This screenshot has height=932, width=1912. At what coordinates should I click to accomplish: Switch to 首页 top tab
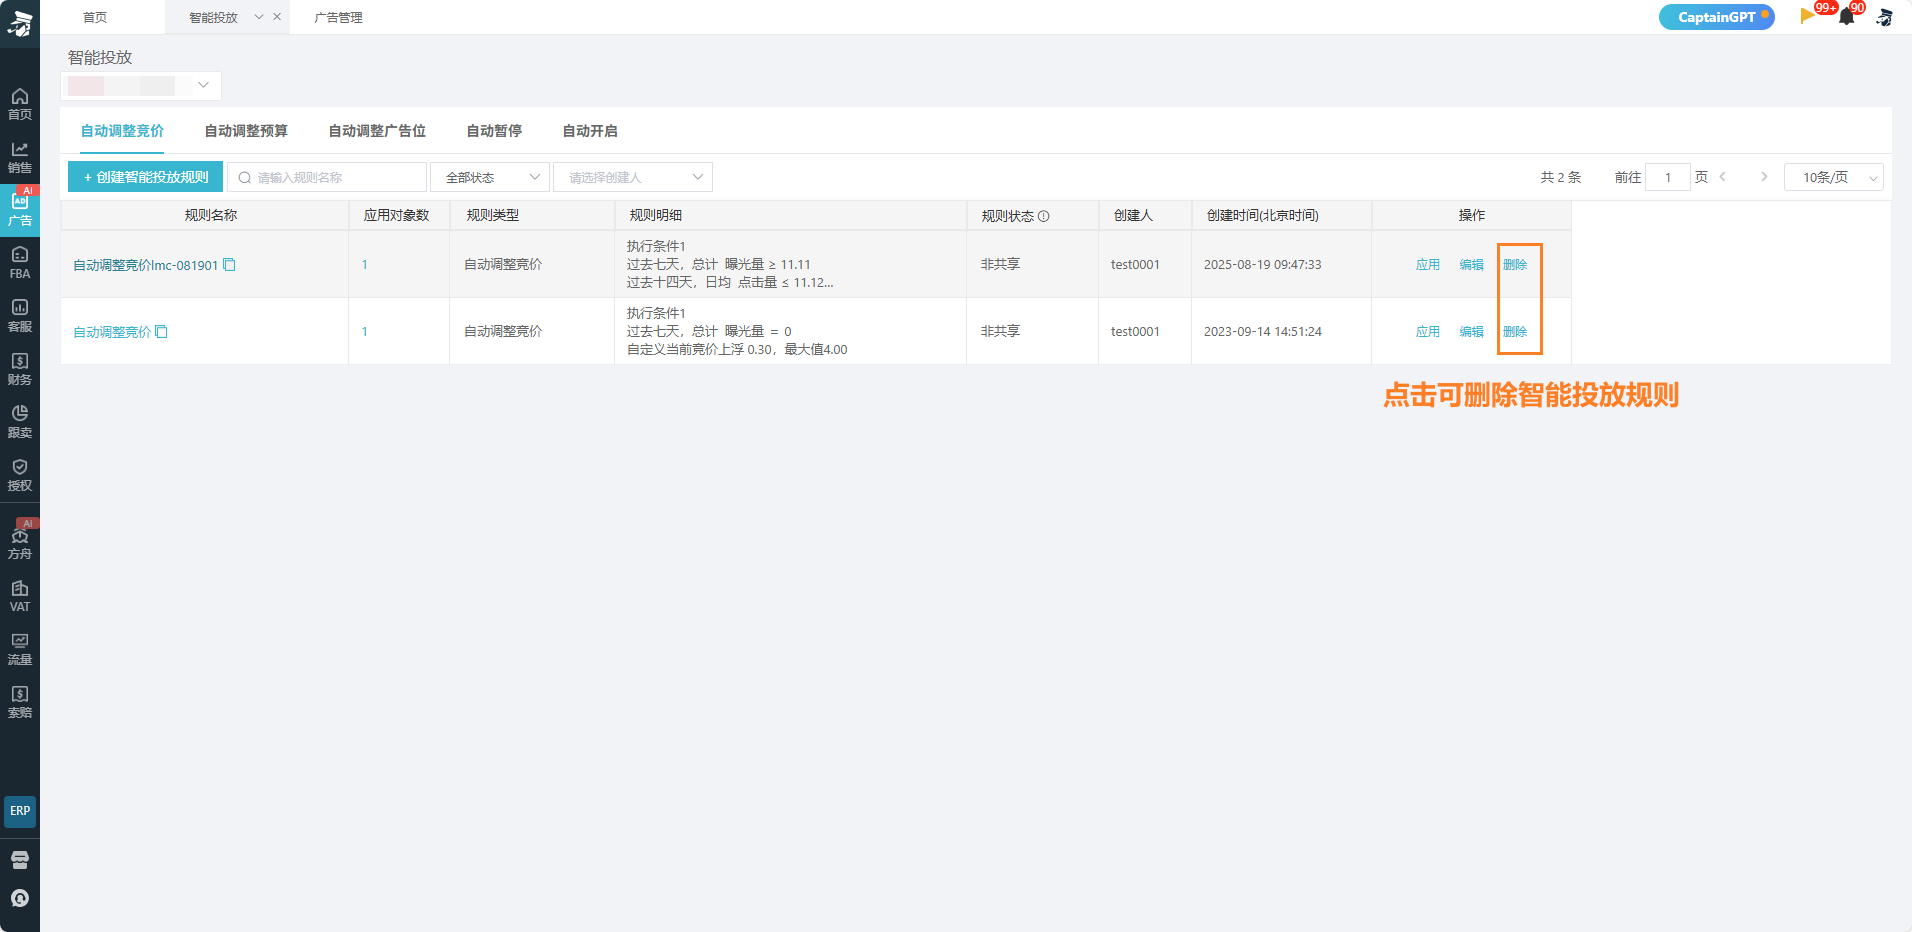coord(95,17)
